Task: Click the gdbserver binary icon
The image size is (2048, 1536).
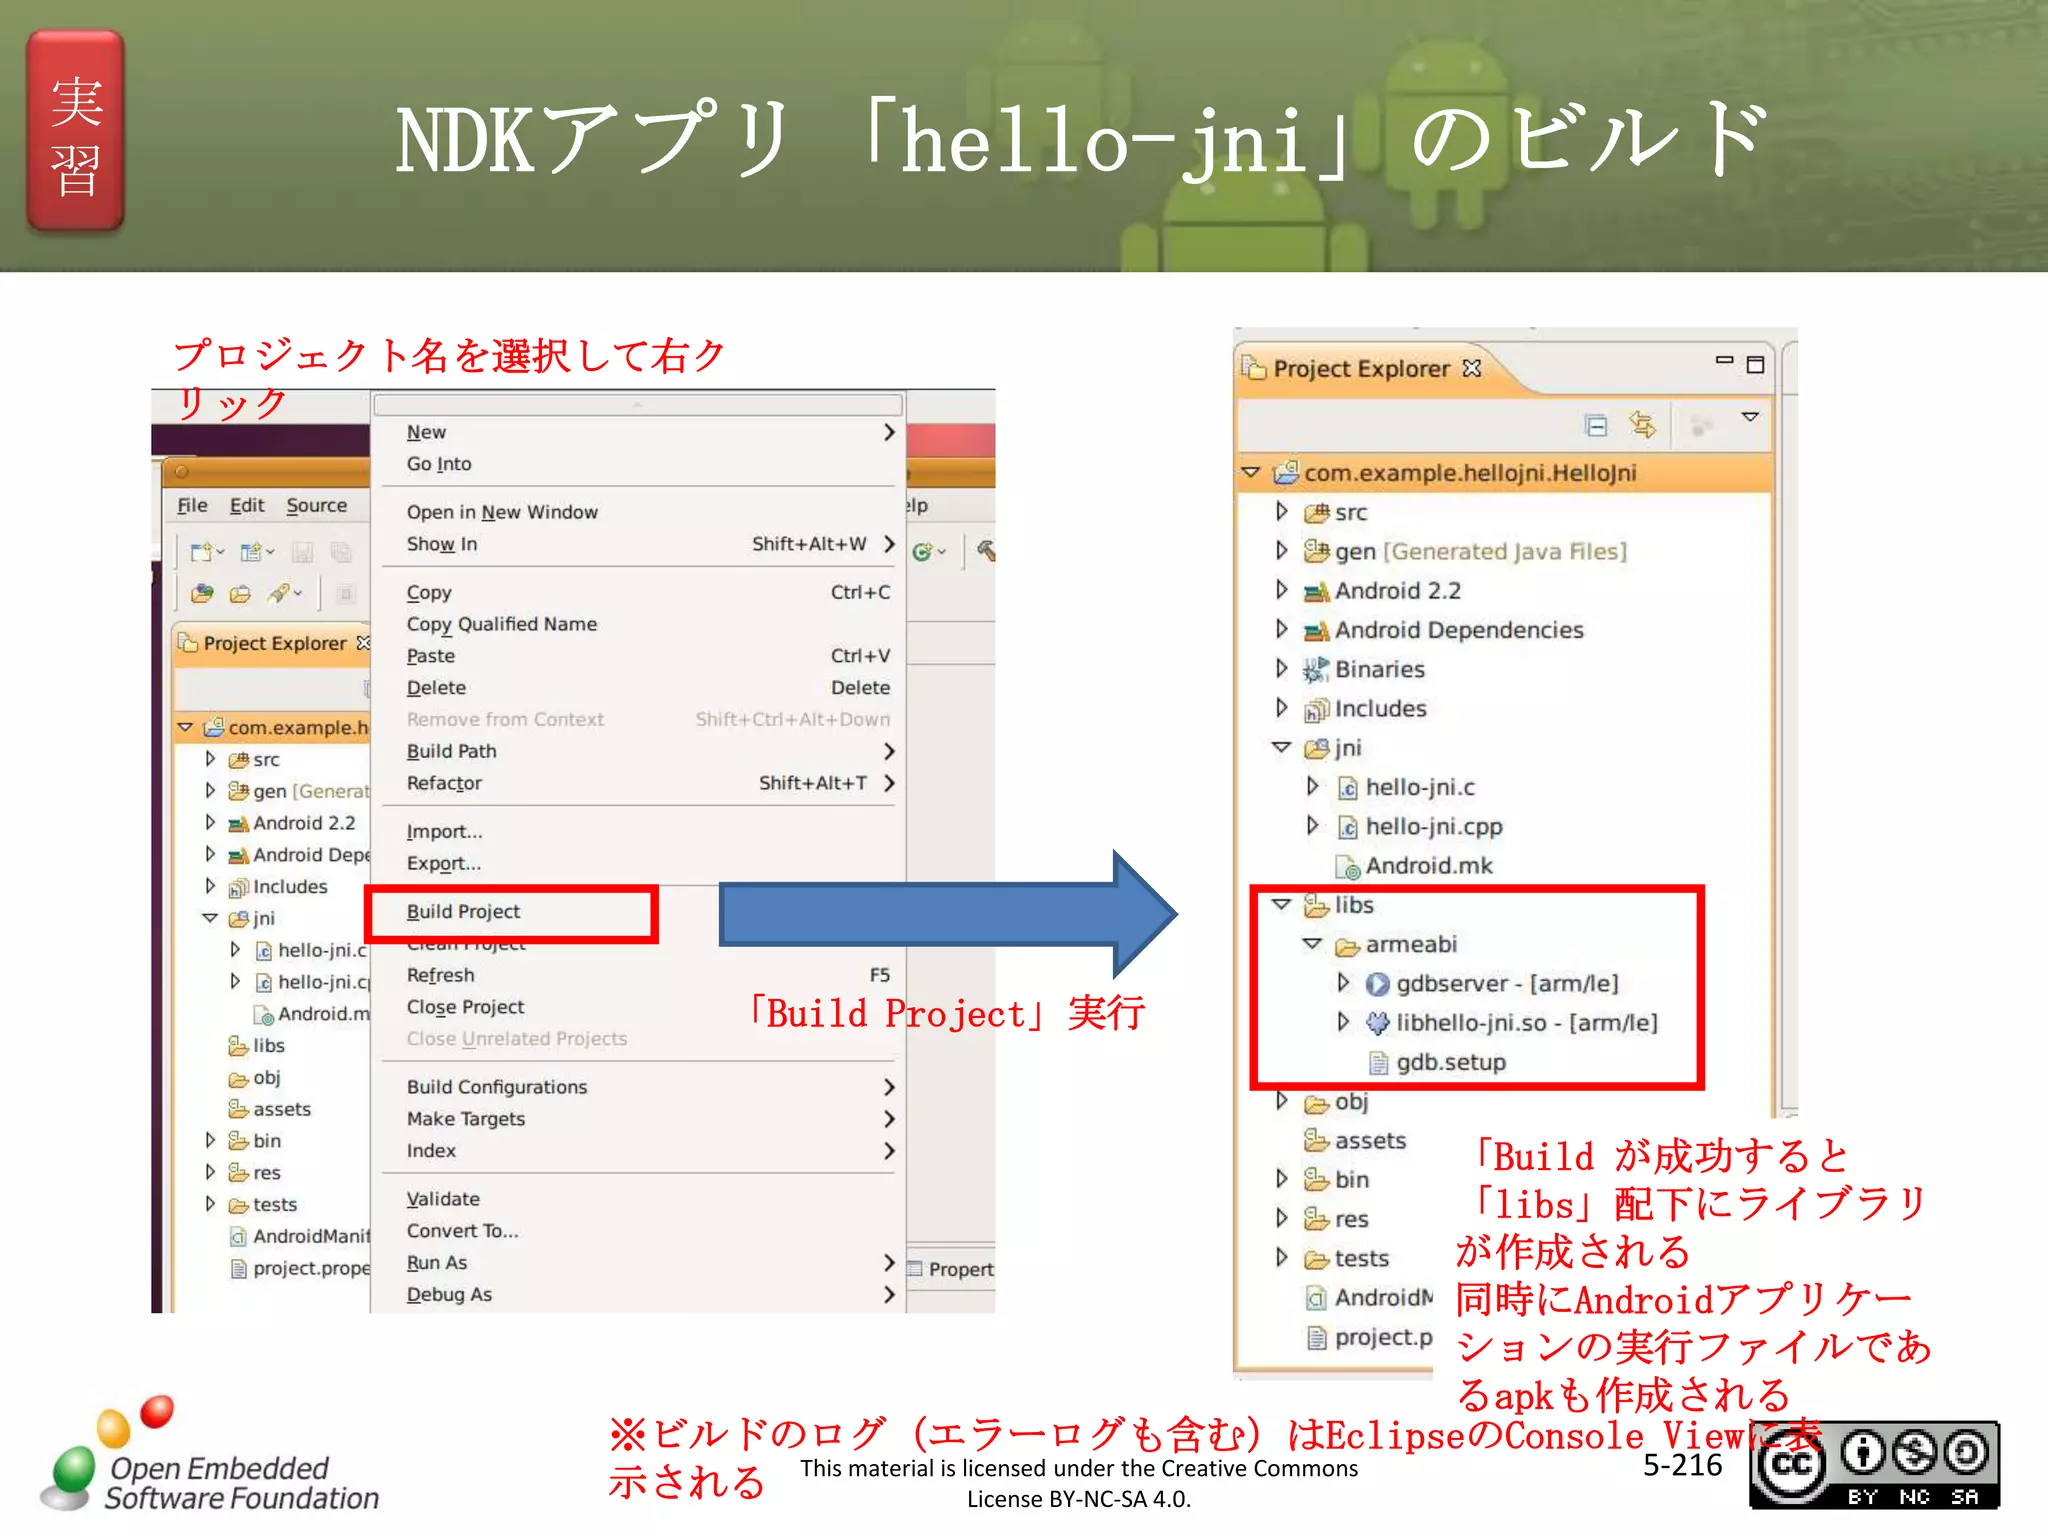Action: click(1377, 984)
